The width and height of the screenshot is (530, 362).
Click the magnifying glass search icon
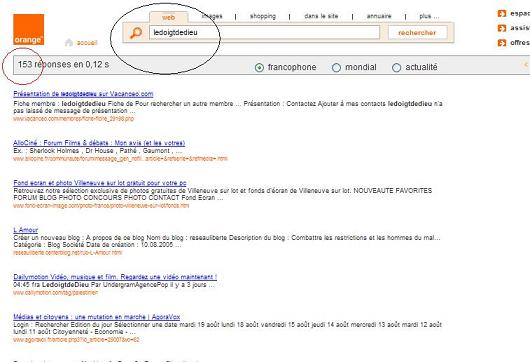136,33
